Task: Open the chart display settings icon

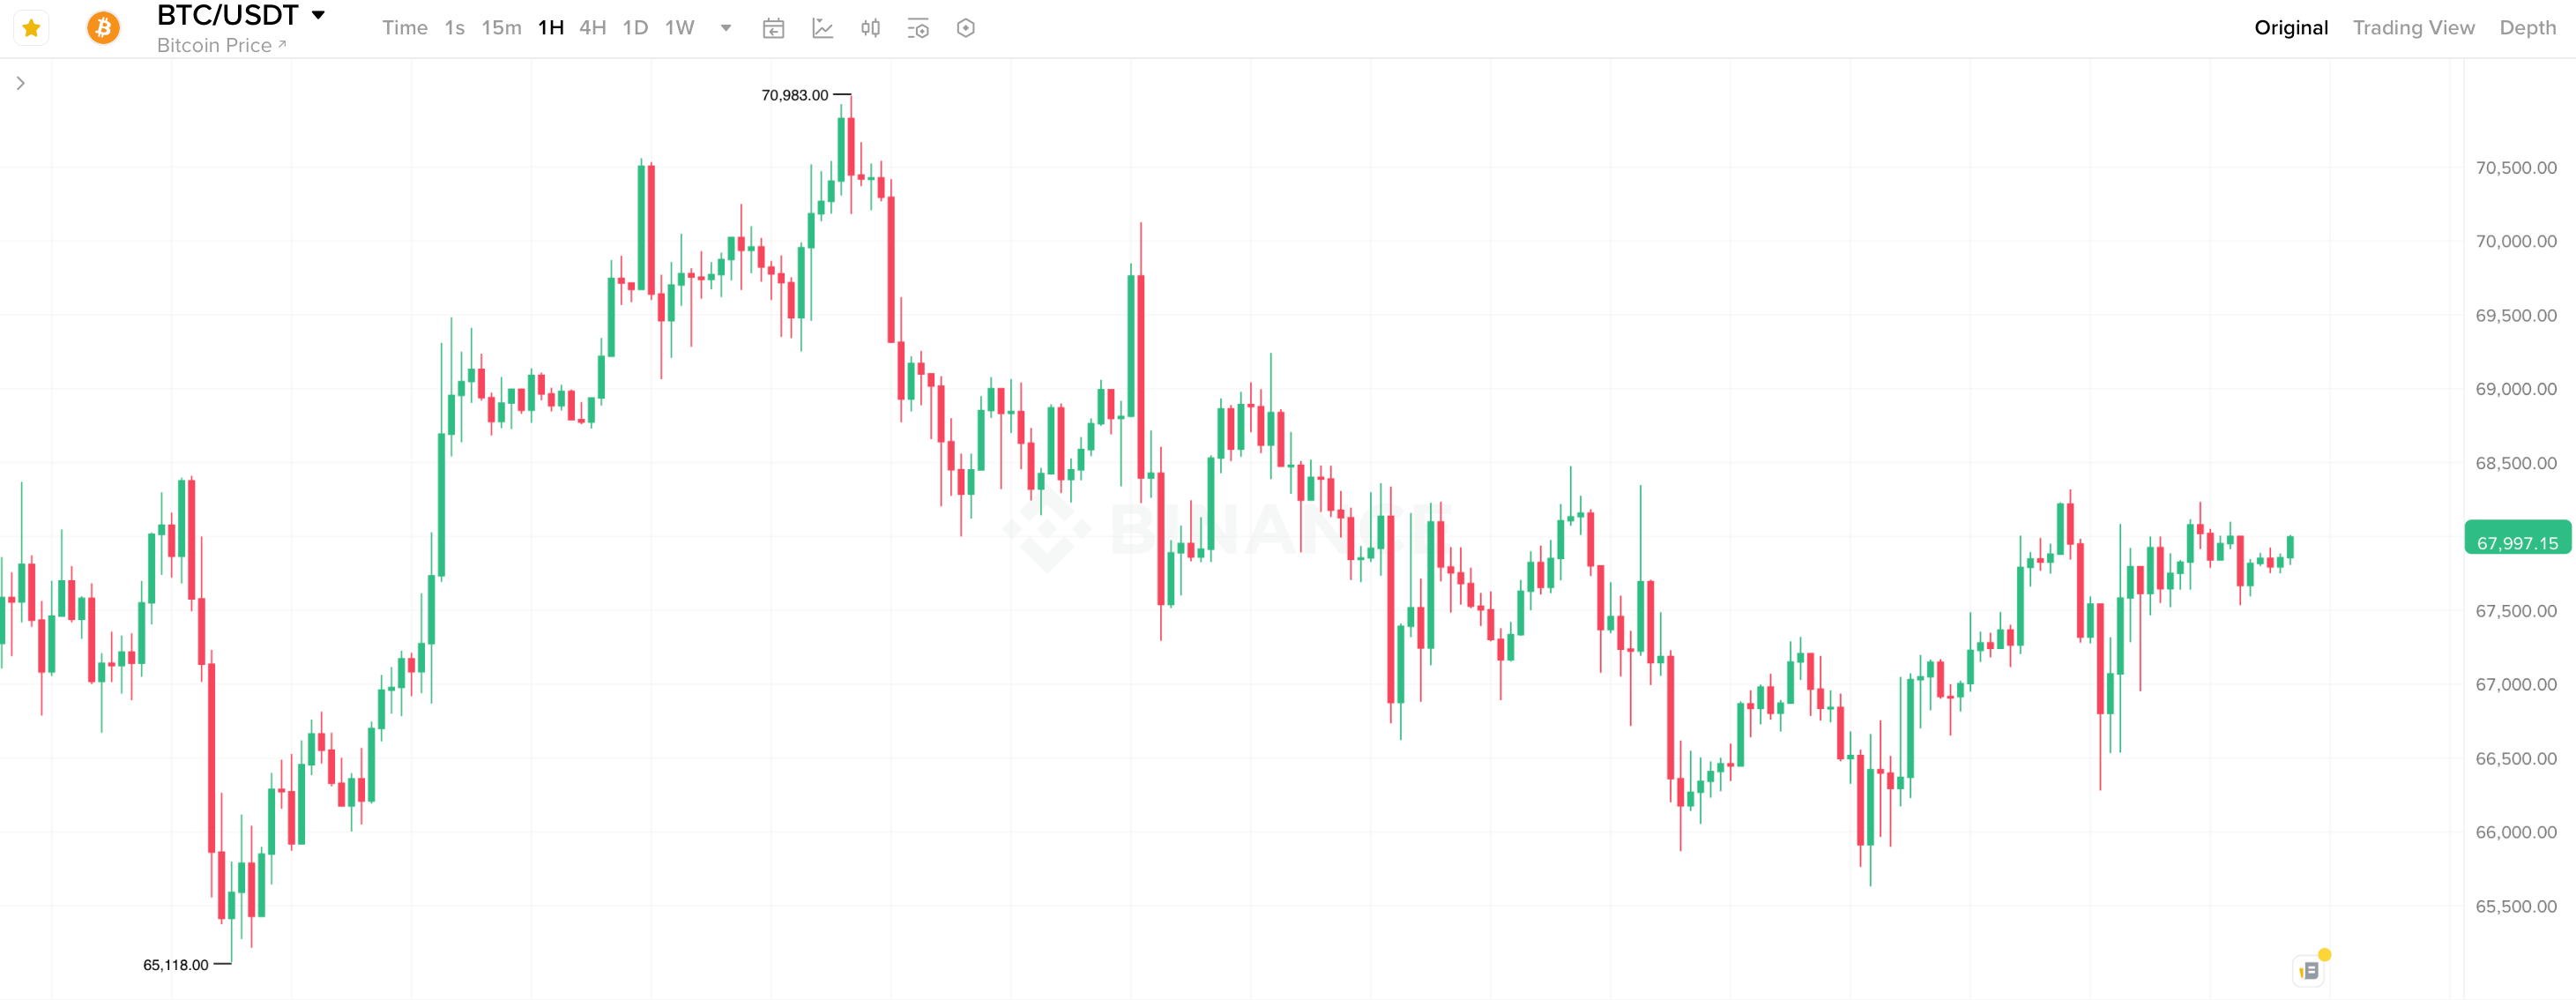Action: coord(918,28)
